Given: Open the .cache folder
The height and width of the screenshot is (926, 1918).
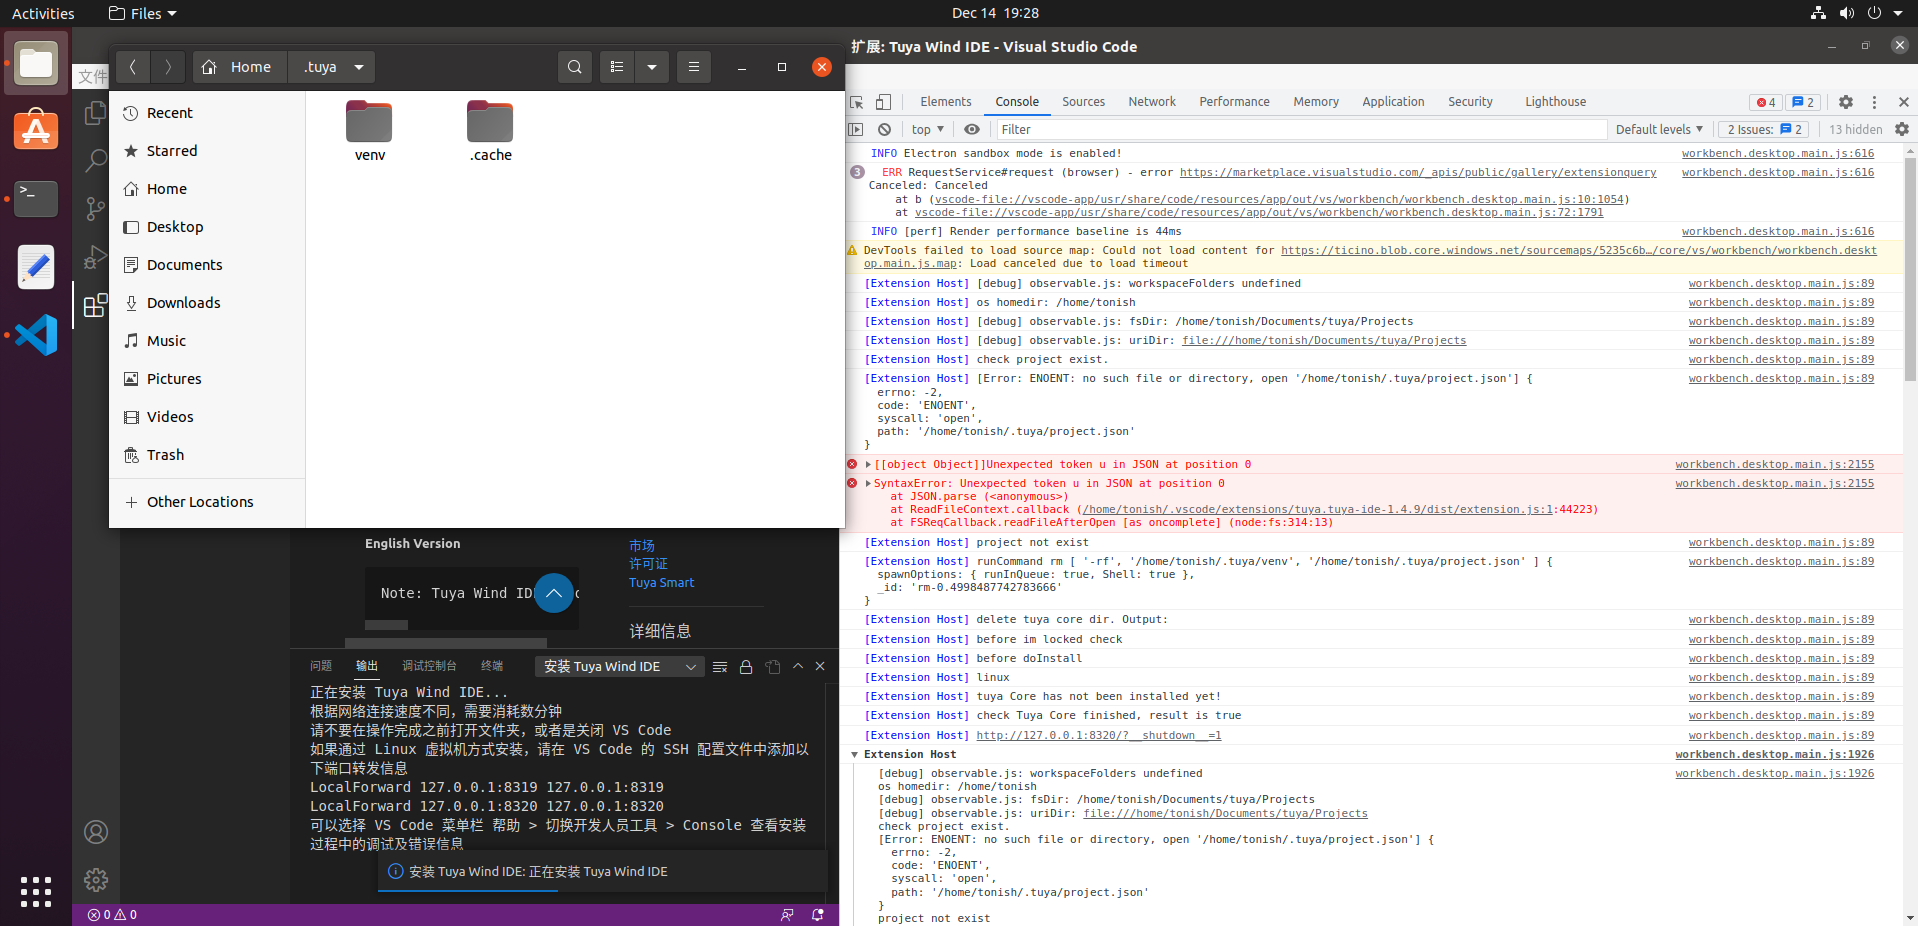Looking at the screenshot, I should 490,131.
